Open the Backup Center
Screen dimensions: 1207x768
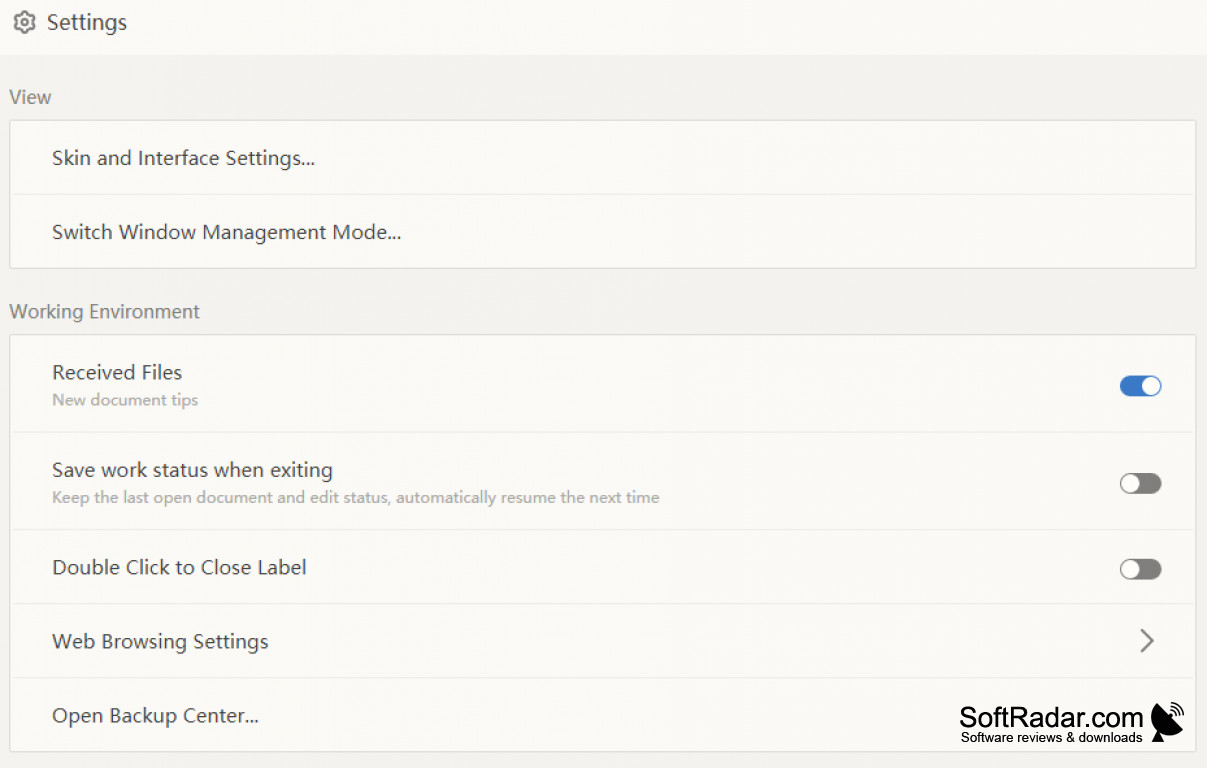(155, 715)
